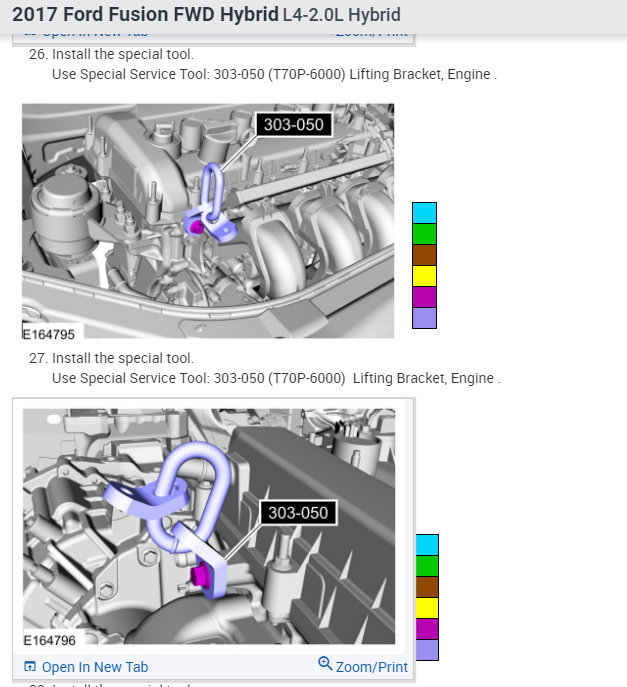Image resolution: width=627 pixels, height=687 pixels.
Task: Select brown swatch next to E164796 image
Action: (x=427, y=587)
